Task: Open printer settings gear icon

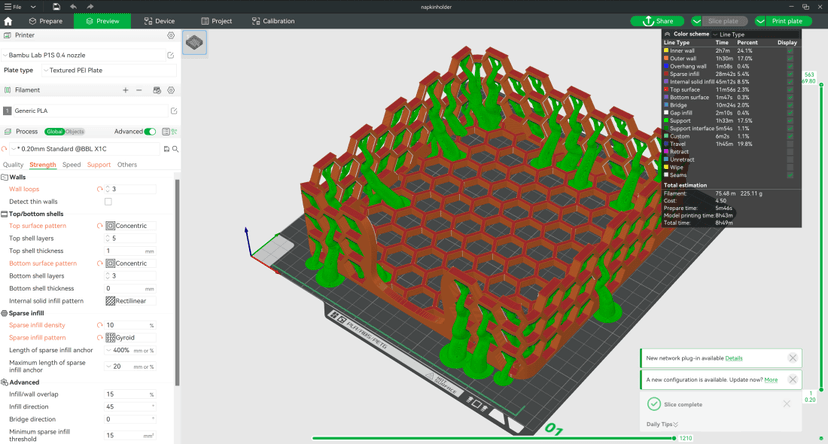Action: 171,36
